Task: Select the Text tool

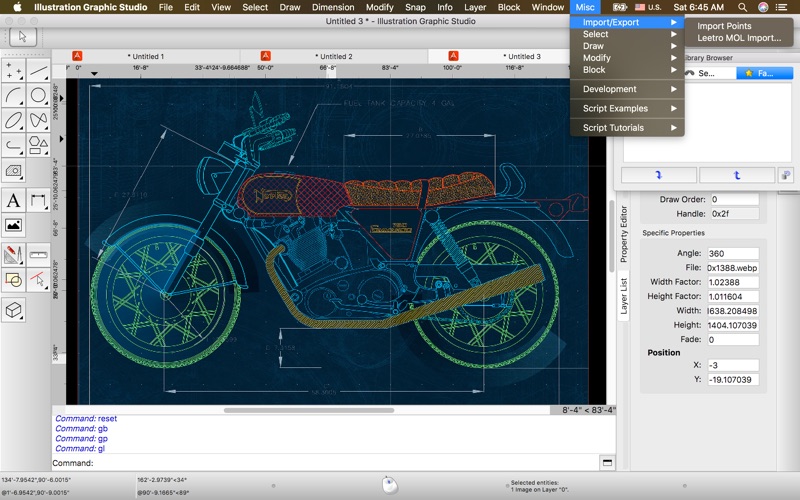Action: 13,201
